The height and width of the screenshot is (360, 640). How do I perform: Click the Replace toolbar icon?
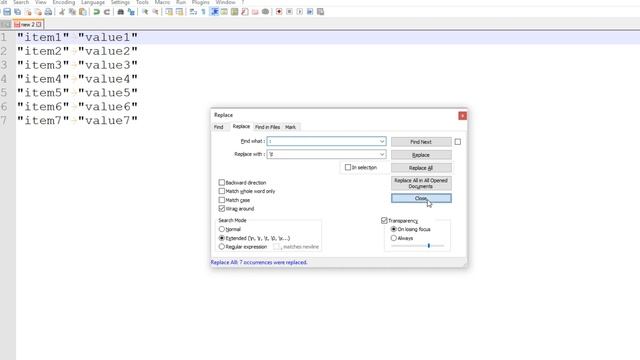pyautogui.click(x=131, y=12)
